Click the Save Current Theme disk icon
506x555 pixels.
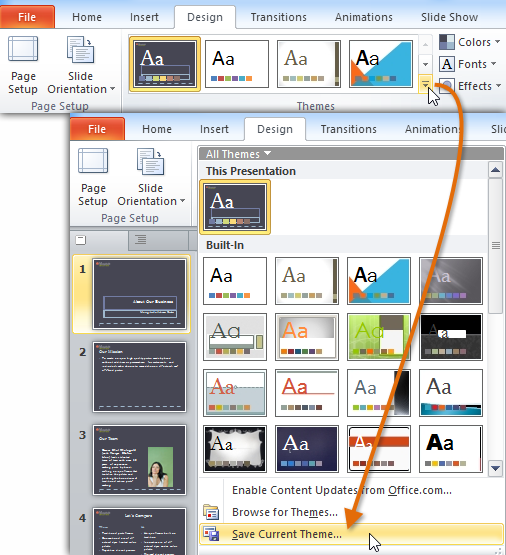coord(211,534)
